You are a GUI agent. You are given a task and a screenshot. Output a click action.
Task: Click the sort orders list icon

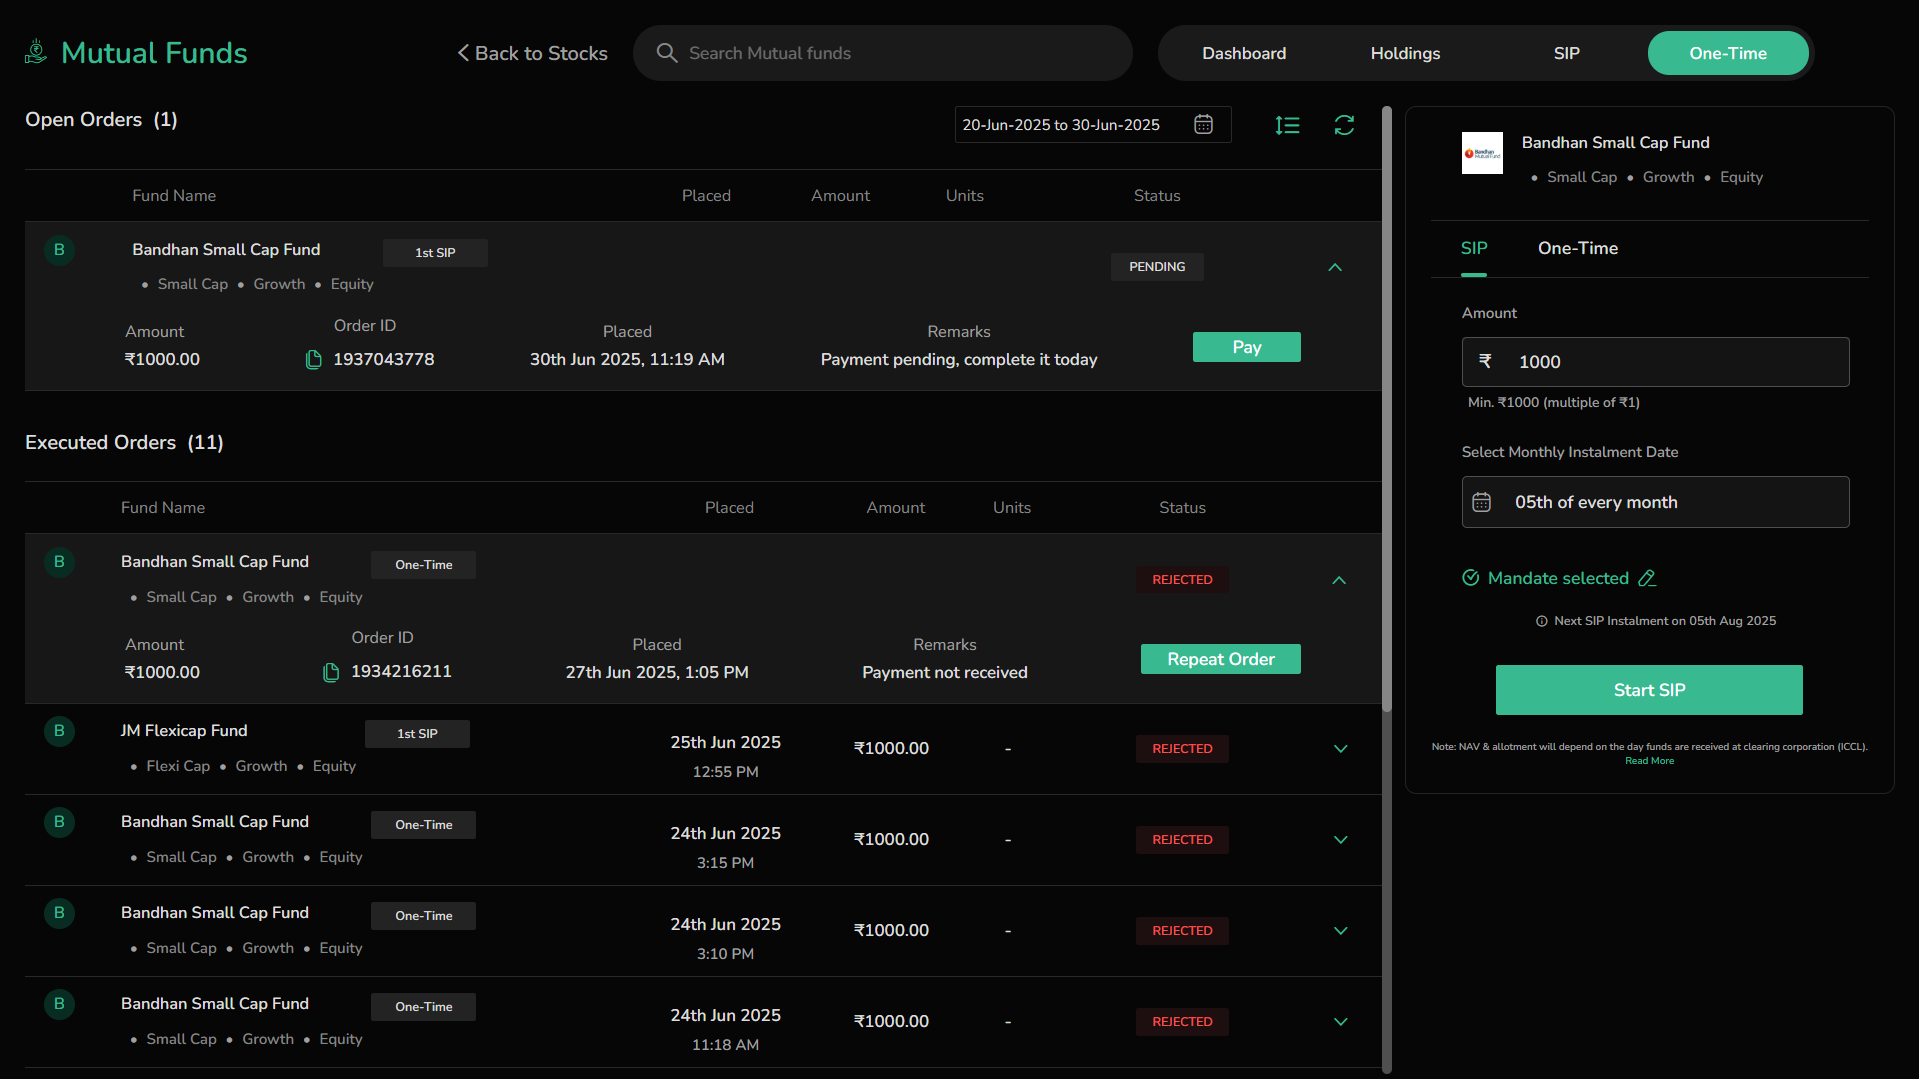pos(1288,125)
